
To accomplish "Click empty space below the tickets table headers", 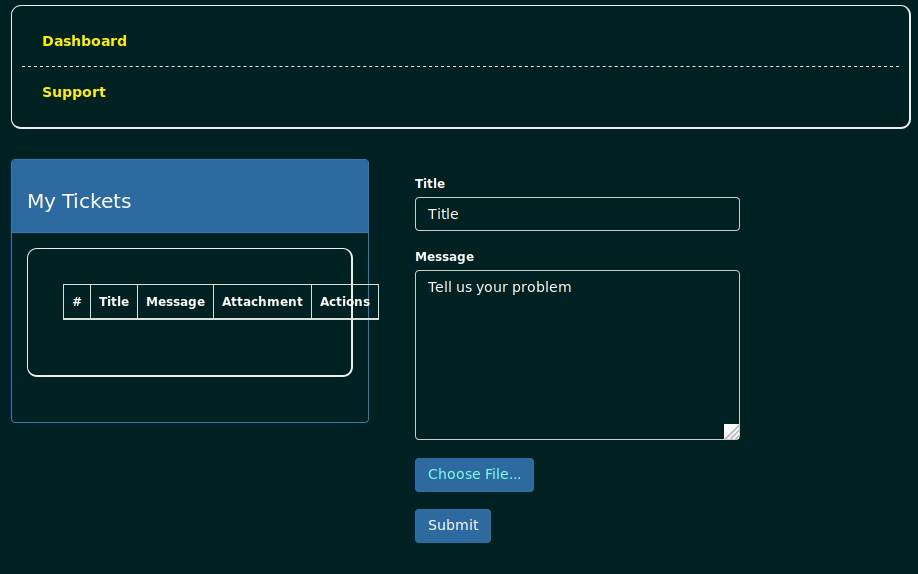I will (190, 348).
